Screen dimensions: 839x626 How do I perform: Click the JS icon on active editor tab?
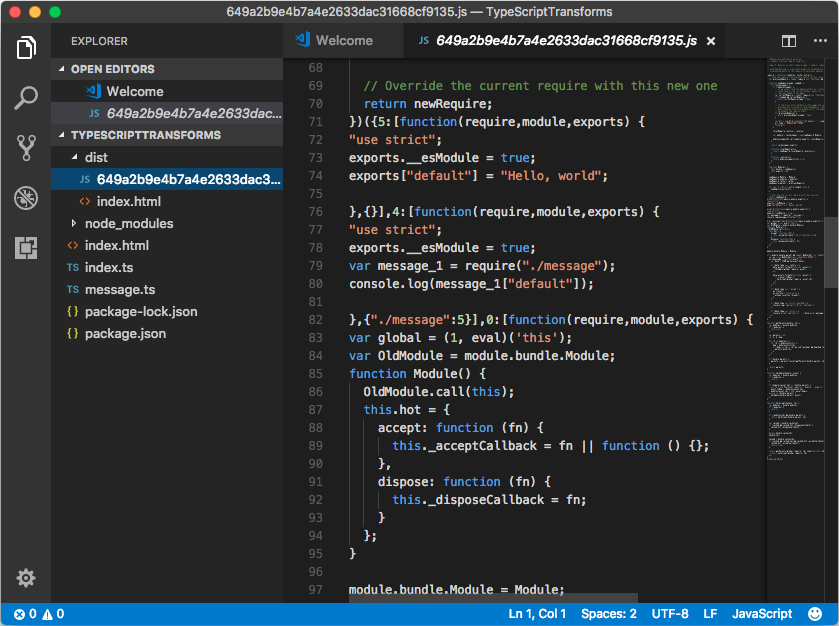423,41
